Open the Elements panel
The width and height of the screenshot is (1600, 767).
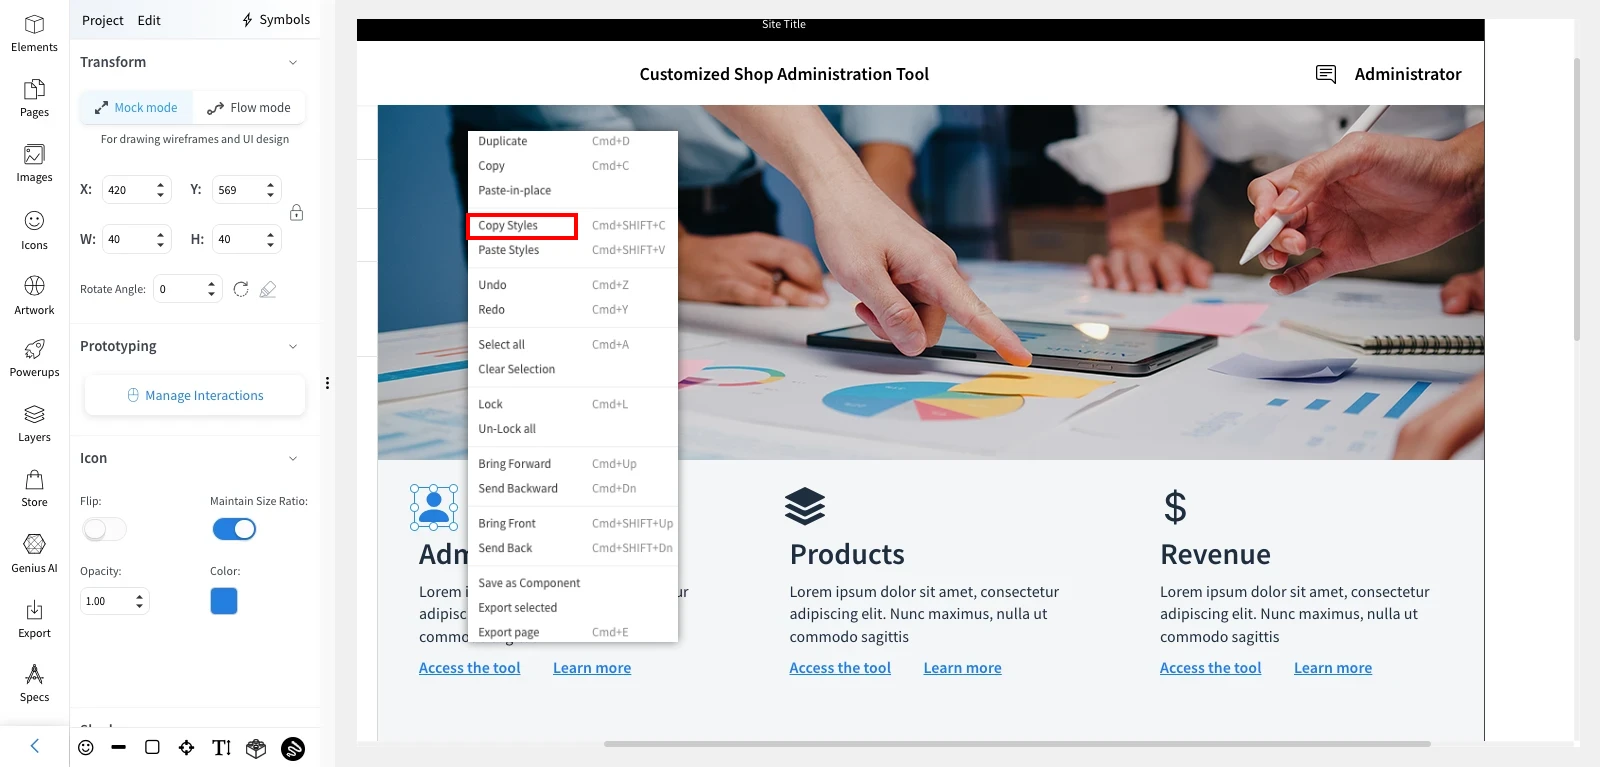tap(34, 33)
